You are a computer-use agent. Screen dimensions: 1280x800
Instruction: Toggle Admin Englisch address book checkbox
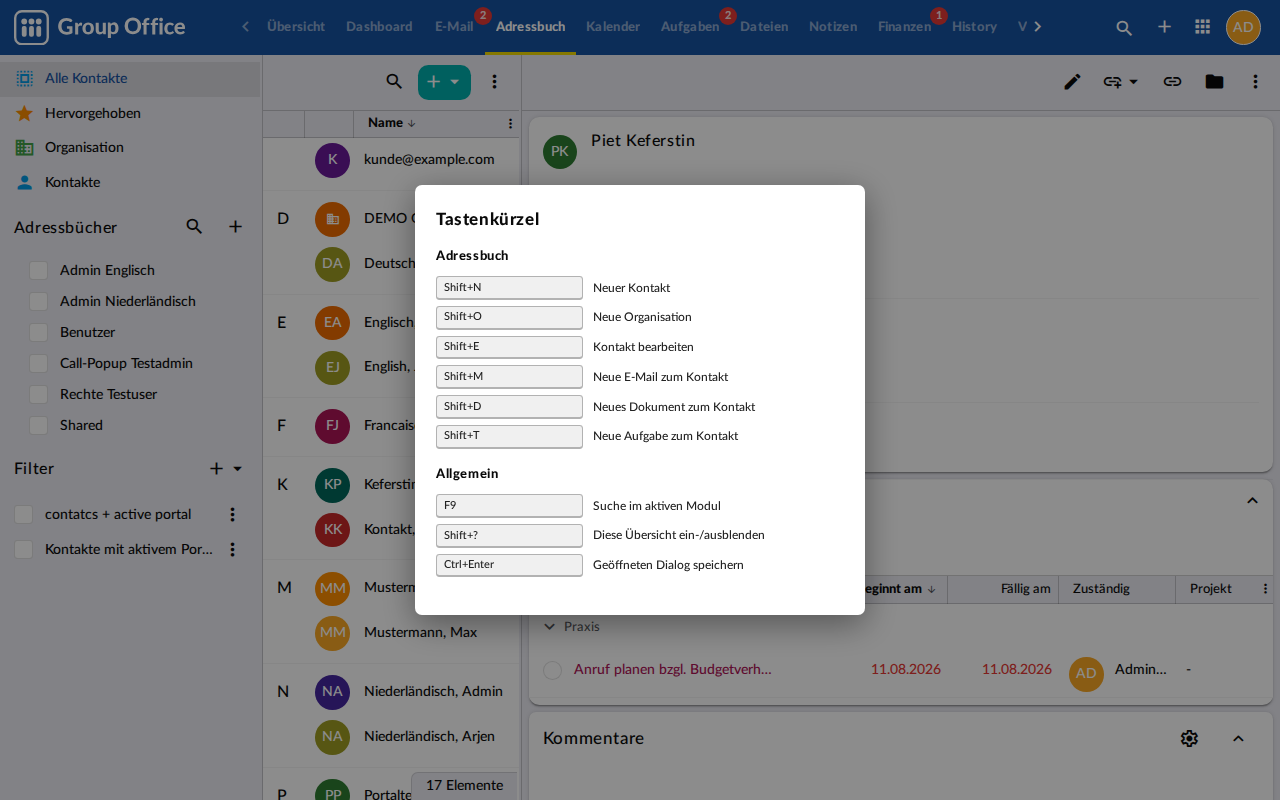point(39,270)
